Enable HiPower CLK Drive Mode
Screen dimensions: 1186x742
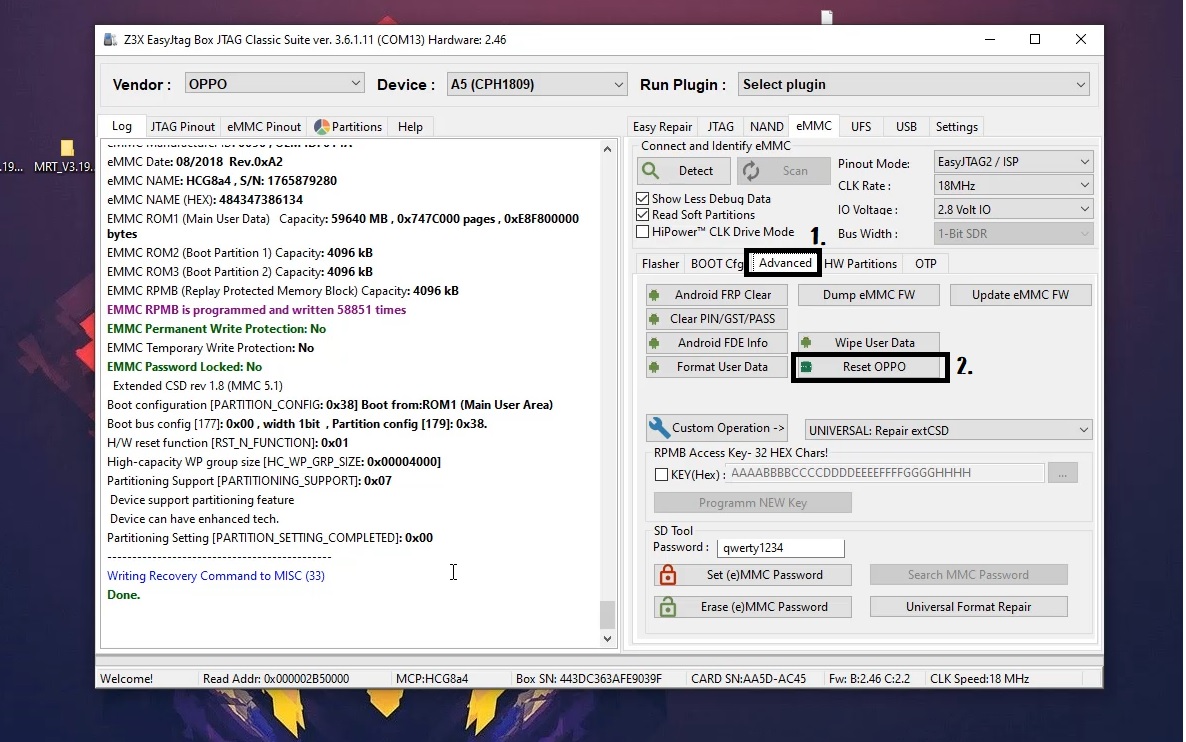click(x=642, y=231)
